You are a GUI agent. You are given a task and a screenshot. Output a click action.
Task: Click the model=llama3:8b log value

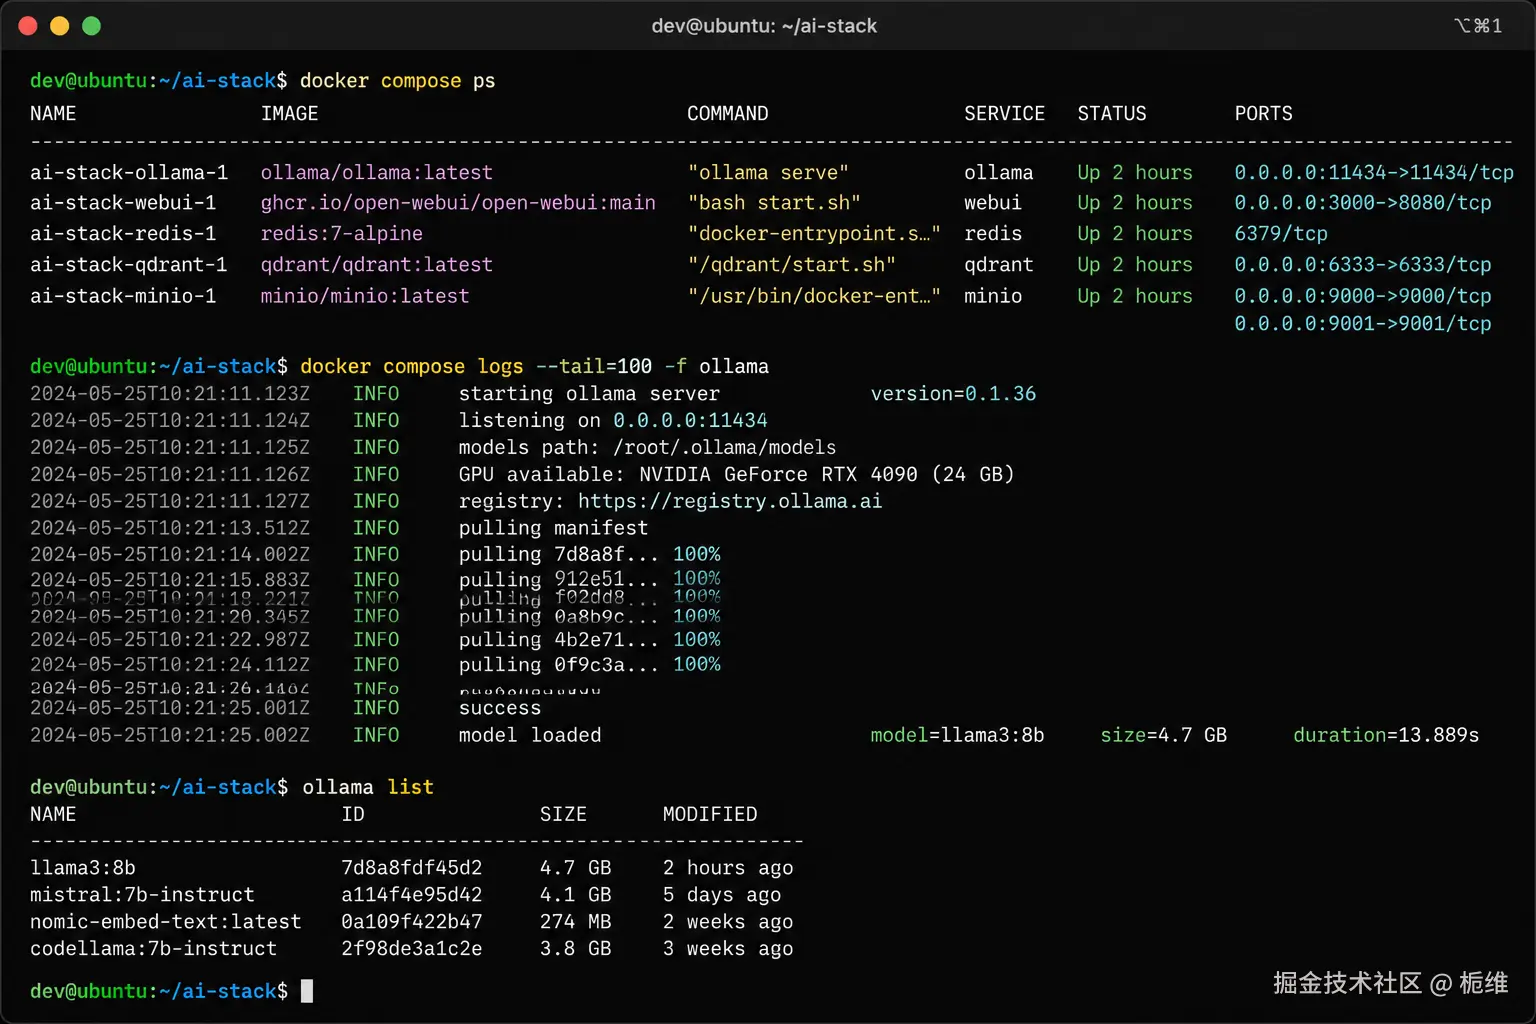point(957,736)
